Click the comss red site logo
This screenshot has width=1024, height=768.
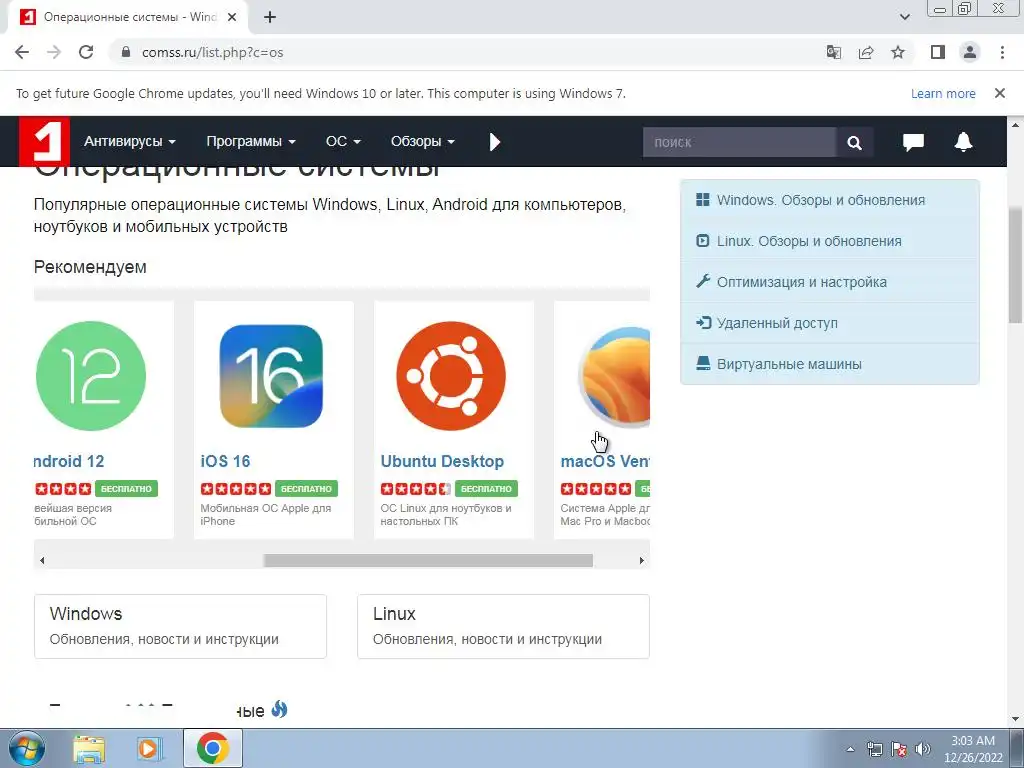pyautogui.click(x=44, y=140)
